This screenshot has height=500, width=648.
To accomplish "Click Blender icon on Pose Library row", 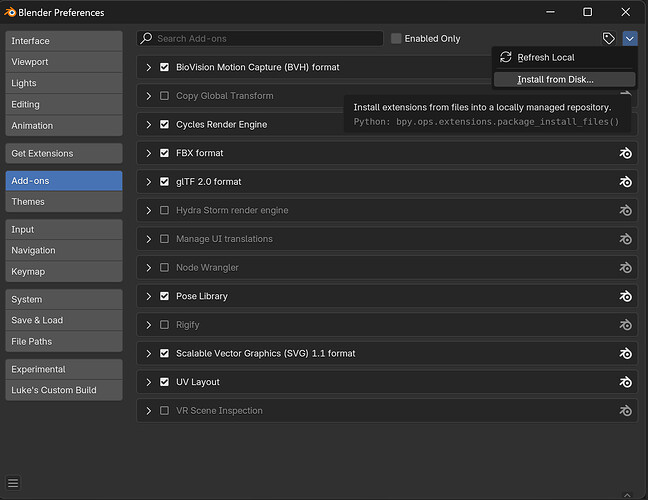I will 625,296.
